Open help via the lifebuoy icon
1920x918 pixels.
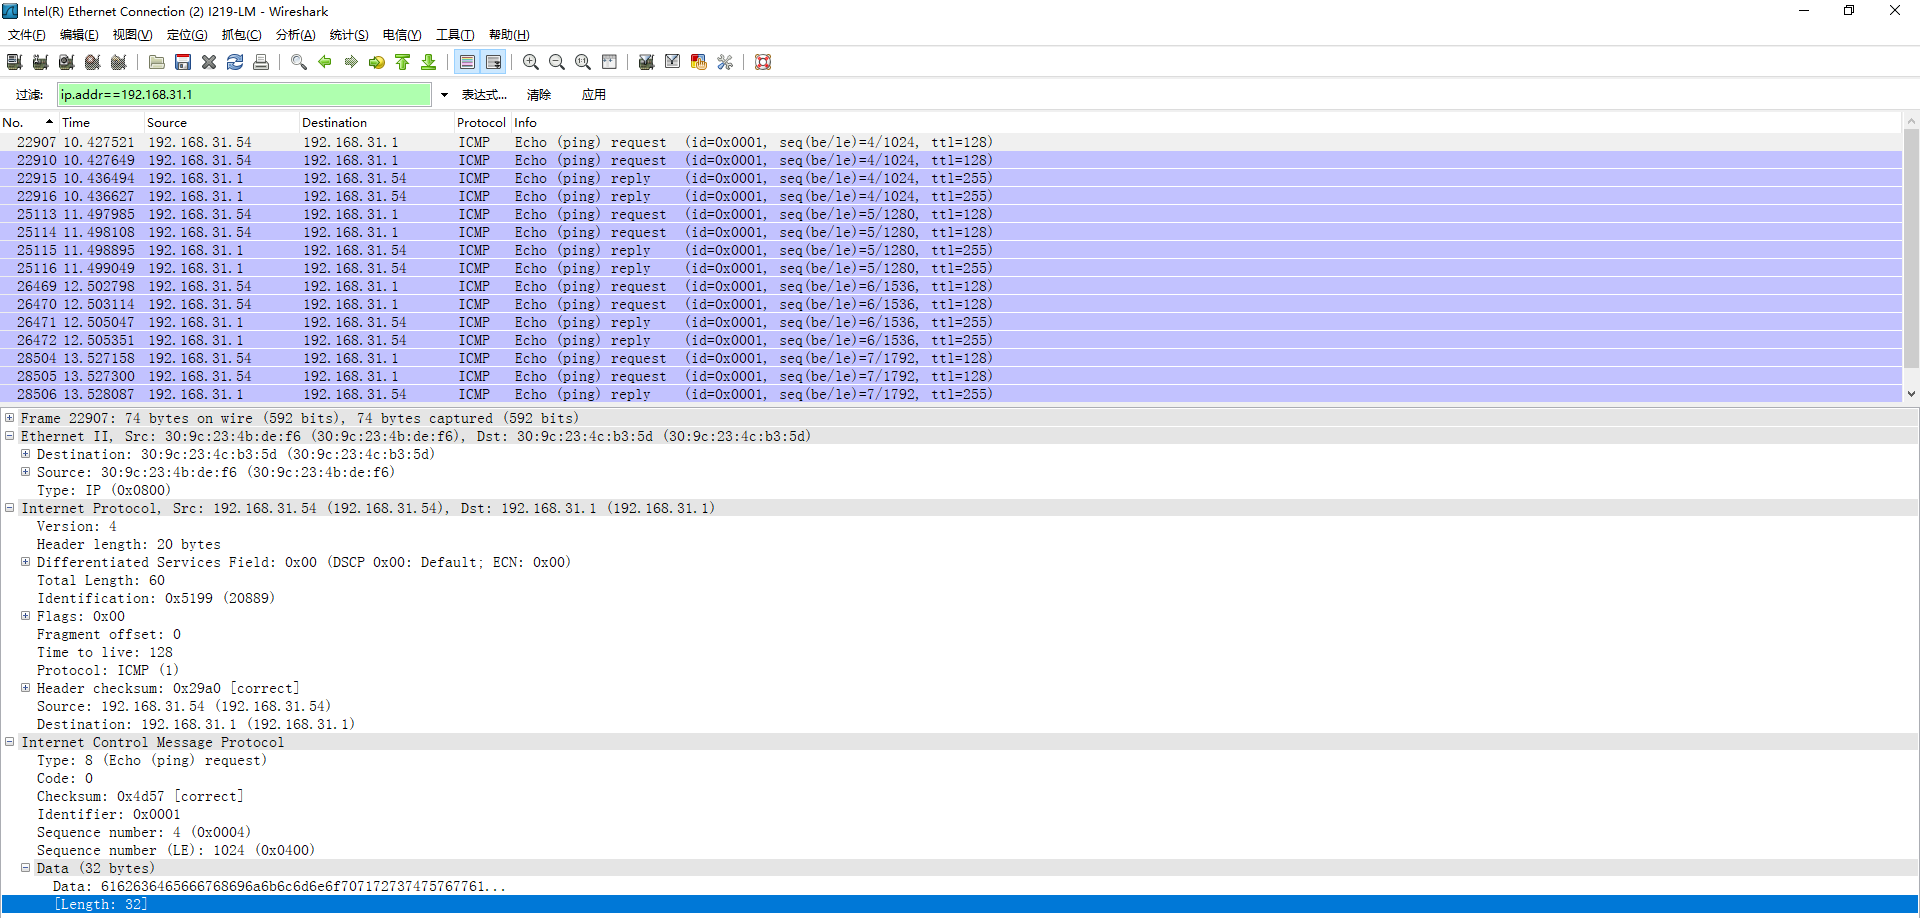tap(763, 62)
